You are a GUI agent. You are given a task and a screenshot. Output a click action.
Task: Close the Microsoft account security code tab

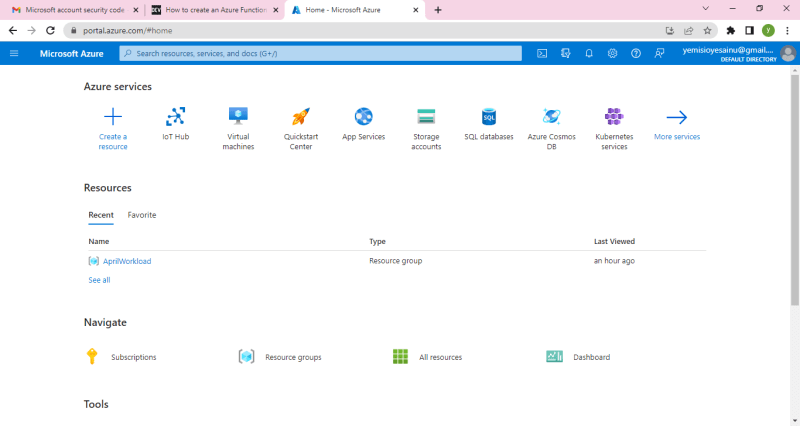135,10
